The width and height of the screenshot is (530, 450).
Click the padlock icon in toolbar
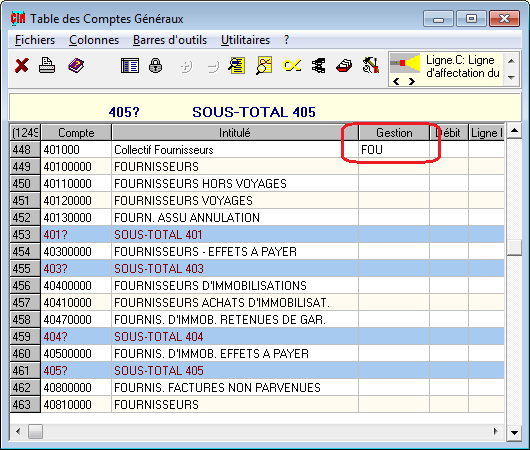pos(155,66)
